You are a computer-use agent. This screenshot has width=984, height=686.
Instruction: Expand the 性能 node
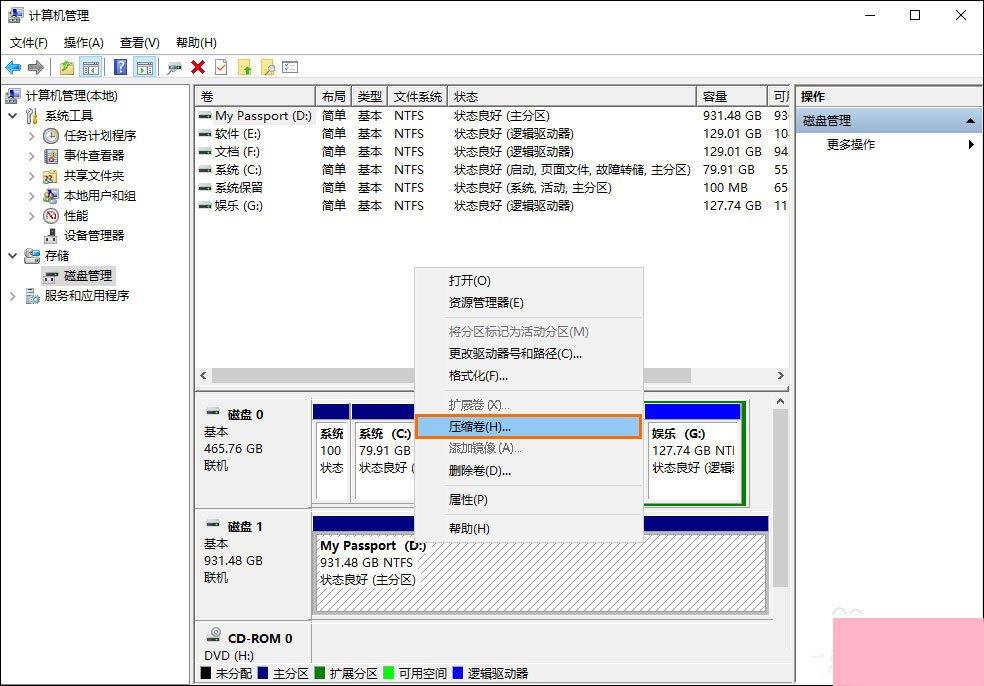click(31, 216)
